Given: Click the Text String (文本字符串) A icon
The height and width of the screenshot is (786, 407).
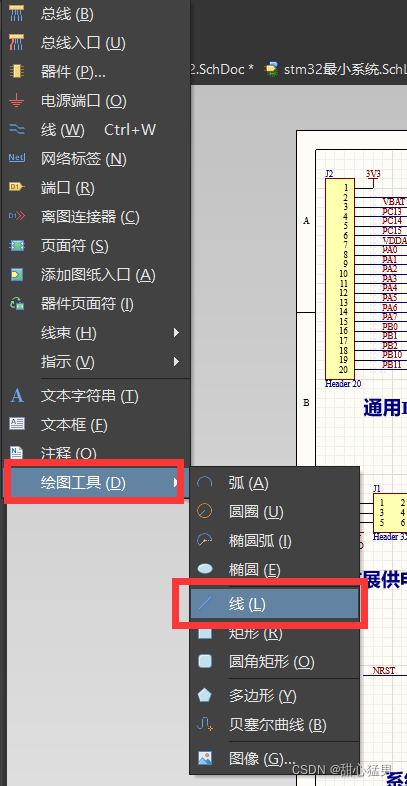Looking at the screenshot, I should pos(17,396).
